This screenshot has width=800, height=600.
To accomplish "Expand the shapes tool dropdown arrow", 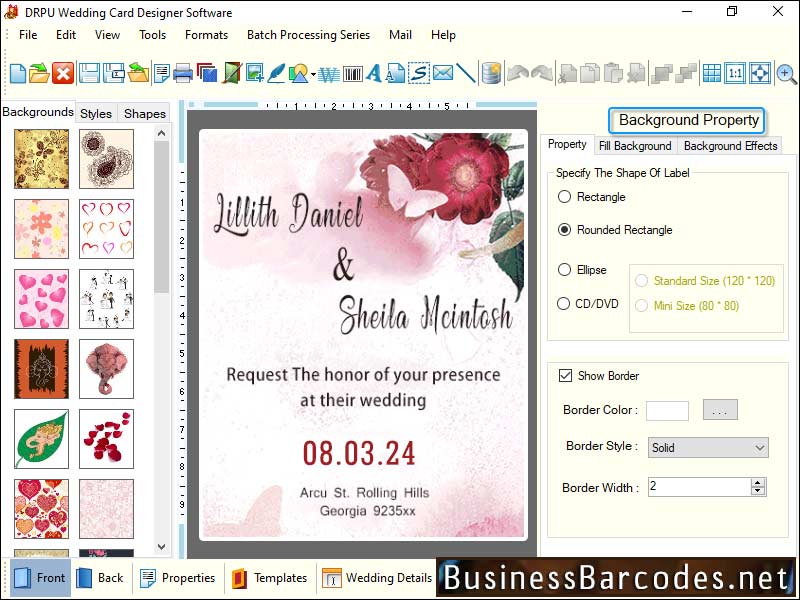I will point(313,73).
